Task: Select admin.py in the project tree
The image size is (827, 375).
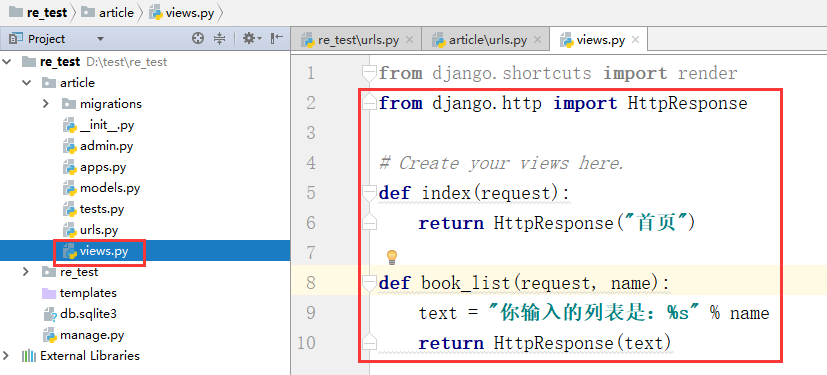Action: (x=98, y=146)
